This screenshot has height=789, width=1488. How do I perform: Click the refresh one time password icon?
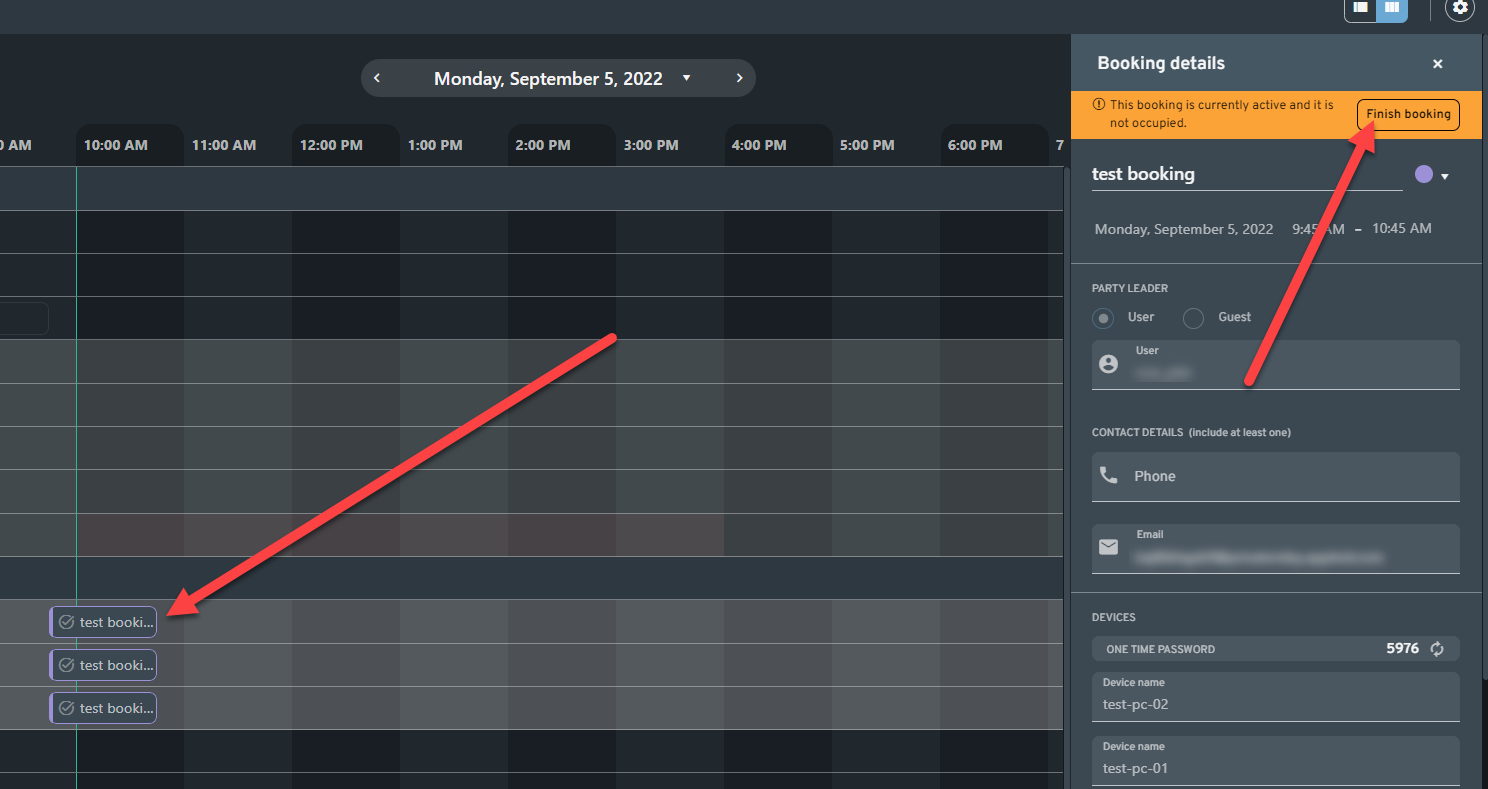pyautogui.click(x=1437, y=649)
